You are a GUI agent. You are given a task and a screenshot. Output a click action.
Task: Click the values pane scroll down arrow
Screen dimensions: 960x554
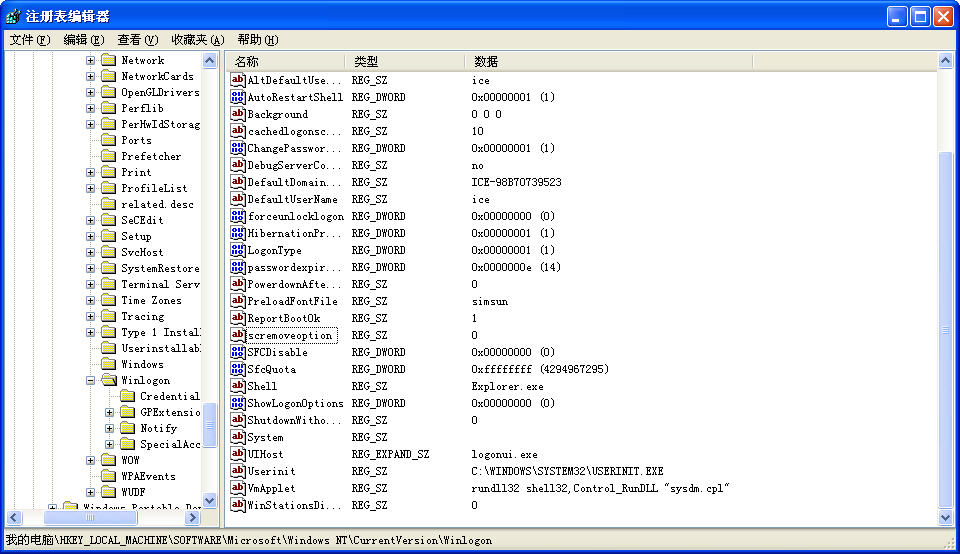(x=945, y=518)
